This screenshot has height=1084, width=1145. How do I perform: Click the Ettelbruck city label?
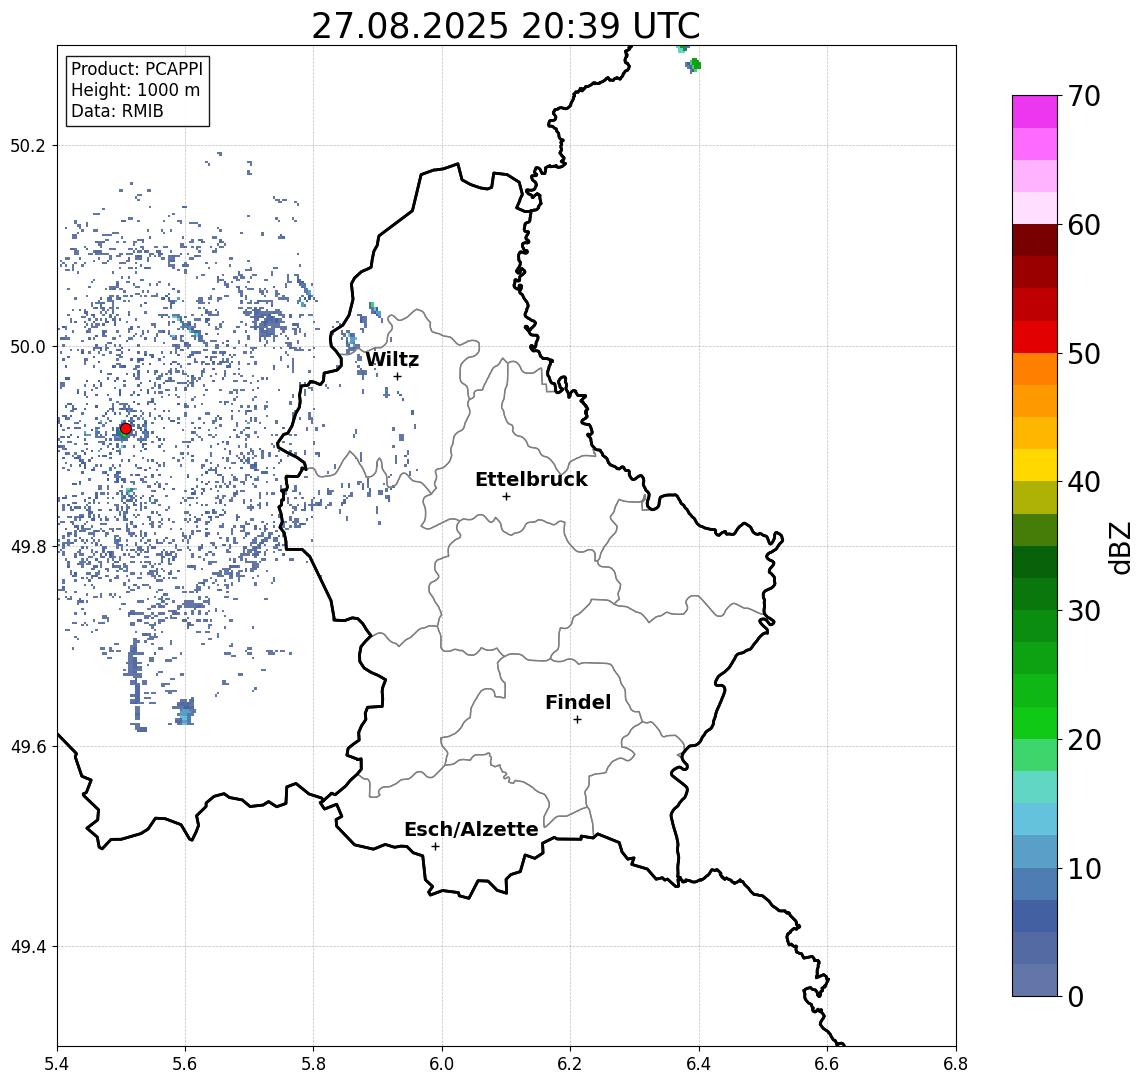[531, 479]
